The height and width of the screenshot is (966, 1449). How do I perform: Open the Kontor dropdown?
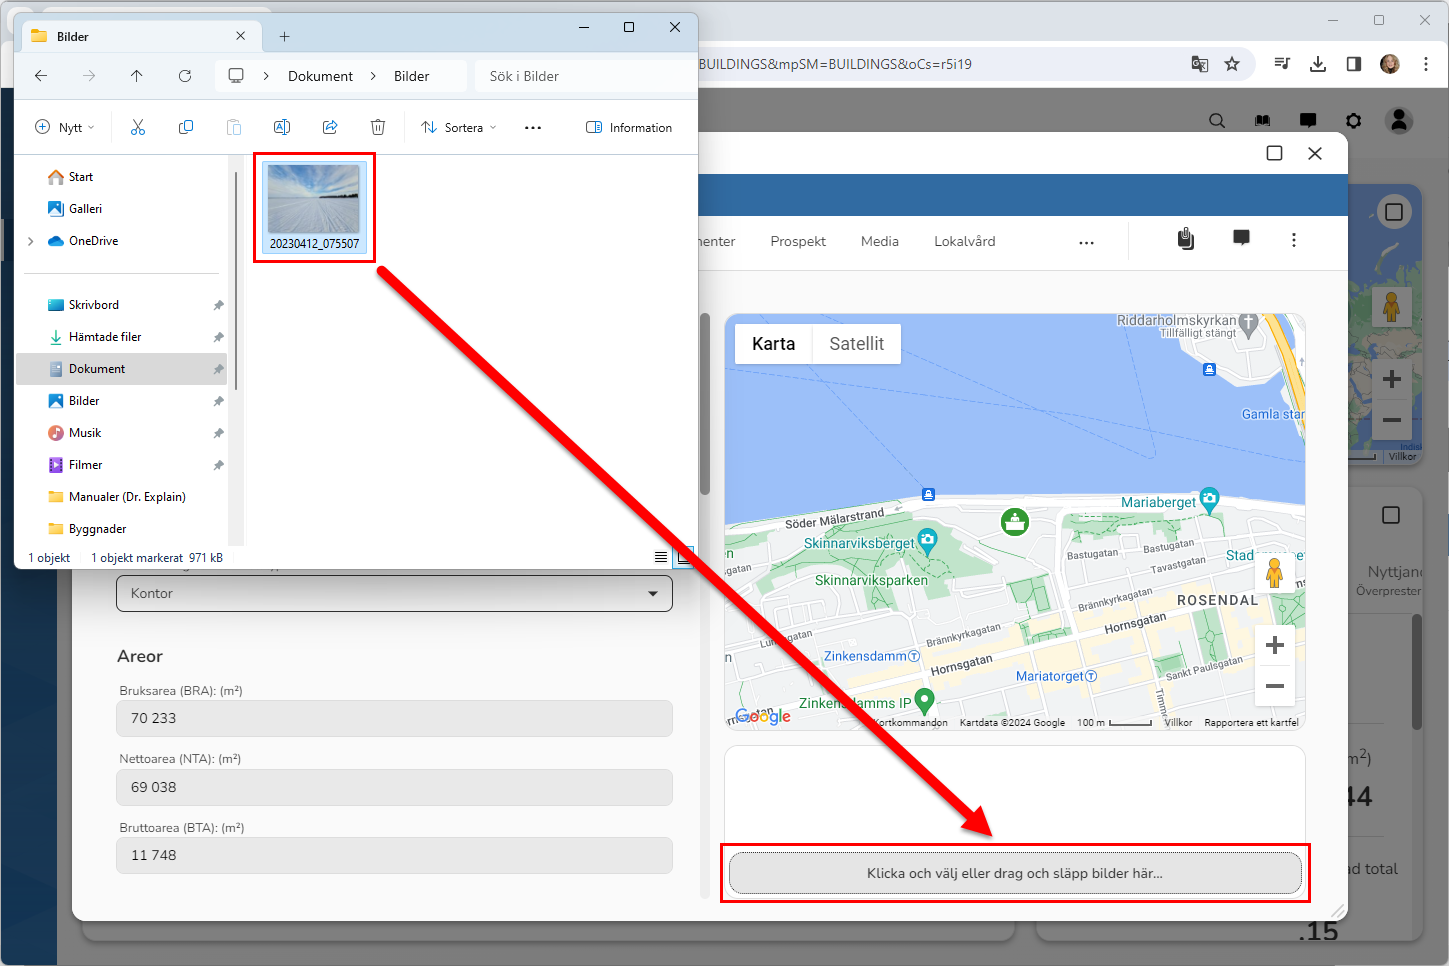[394, 593]
